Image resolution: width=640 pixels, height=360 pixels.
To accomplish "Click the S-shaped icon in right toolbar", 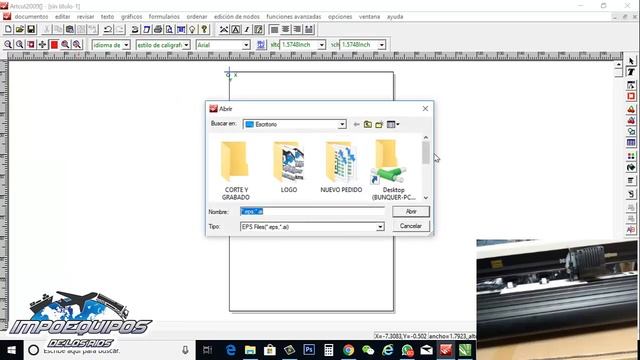I will [631, 194].
